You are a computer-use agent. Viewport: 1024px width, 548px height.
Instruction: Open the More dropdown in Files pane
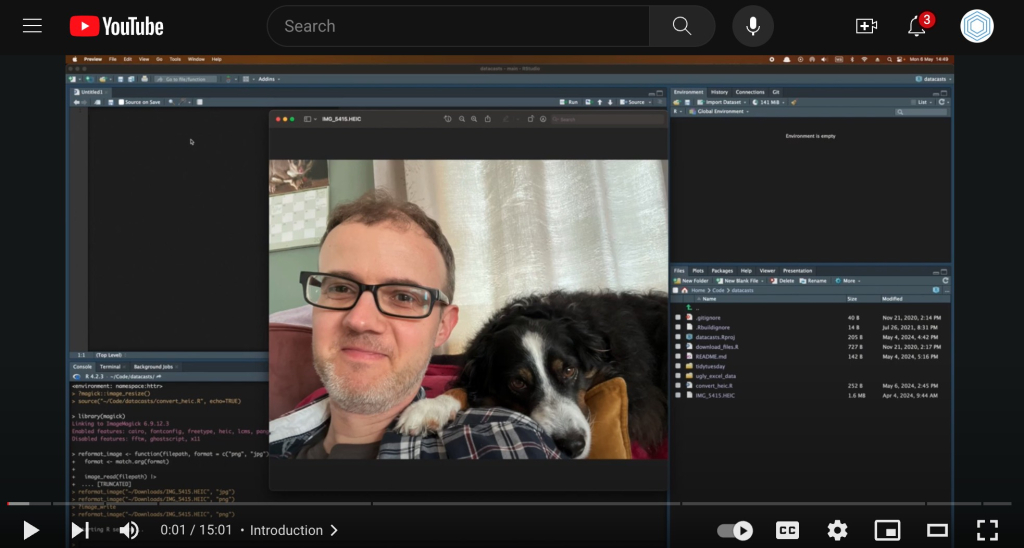(848, 281)
